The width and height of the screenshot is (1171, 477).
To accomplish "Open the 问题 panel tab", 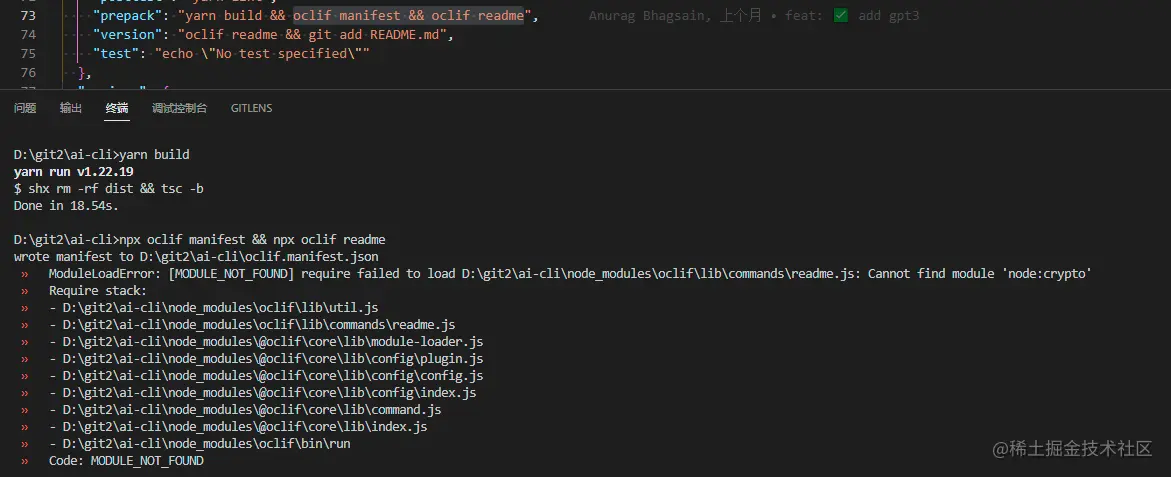I will (x=25, y=108).
